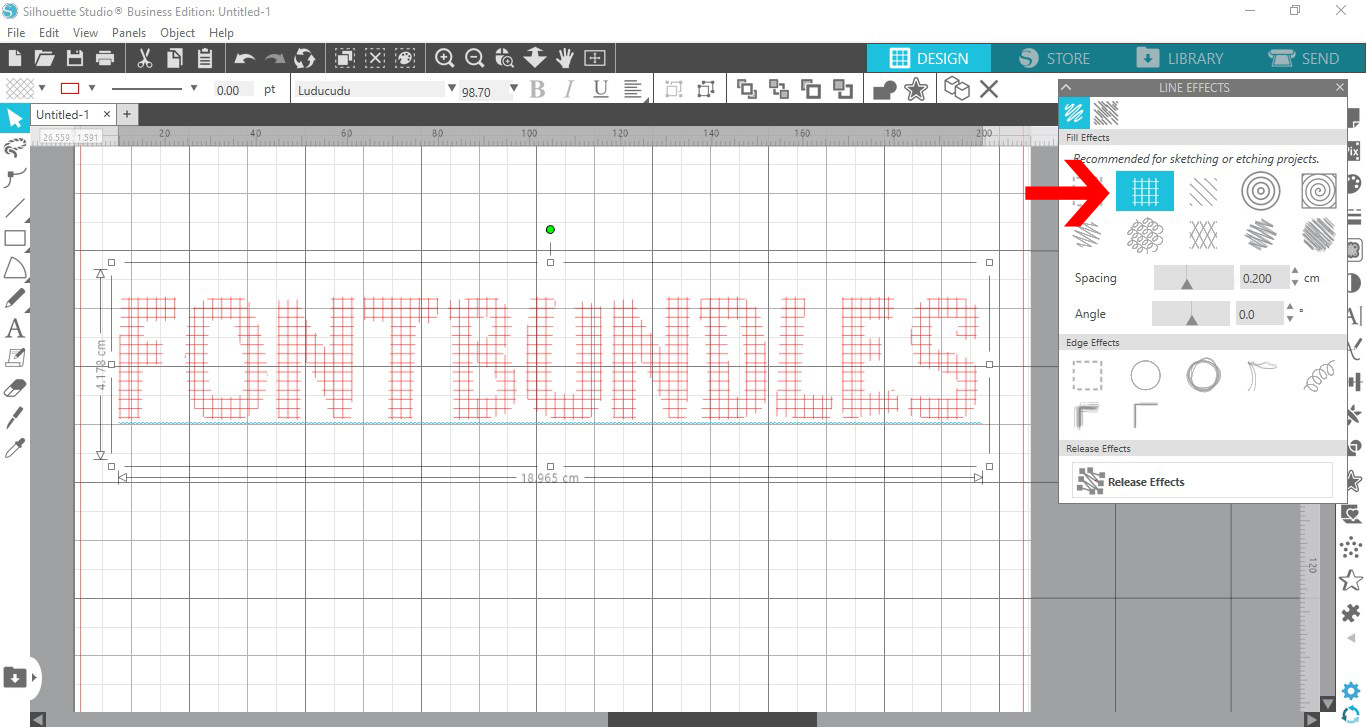Click the Release Effects button
This screenshot has width=1366, height=727.
[1202, 481]
